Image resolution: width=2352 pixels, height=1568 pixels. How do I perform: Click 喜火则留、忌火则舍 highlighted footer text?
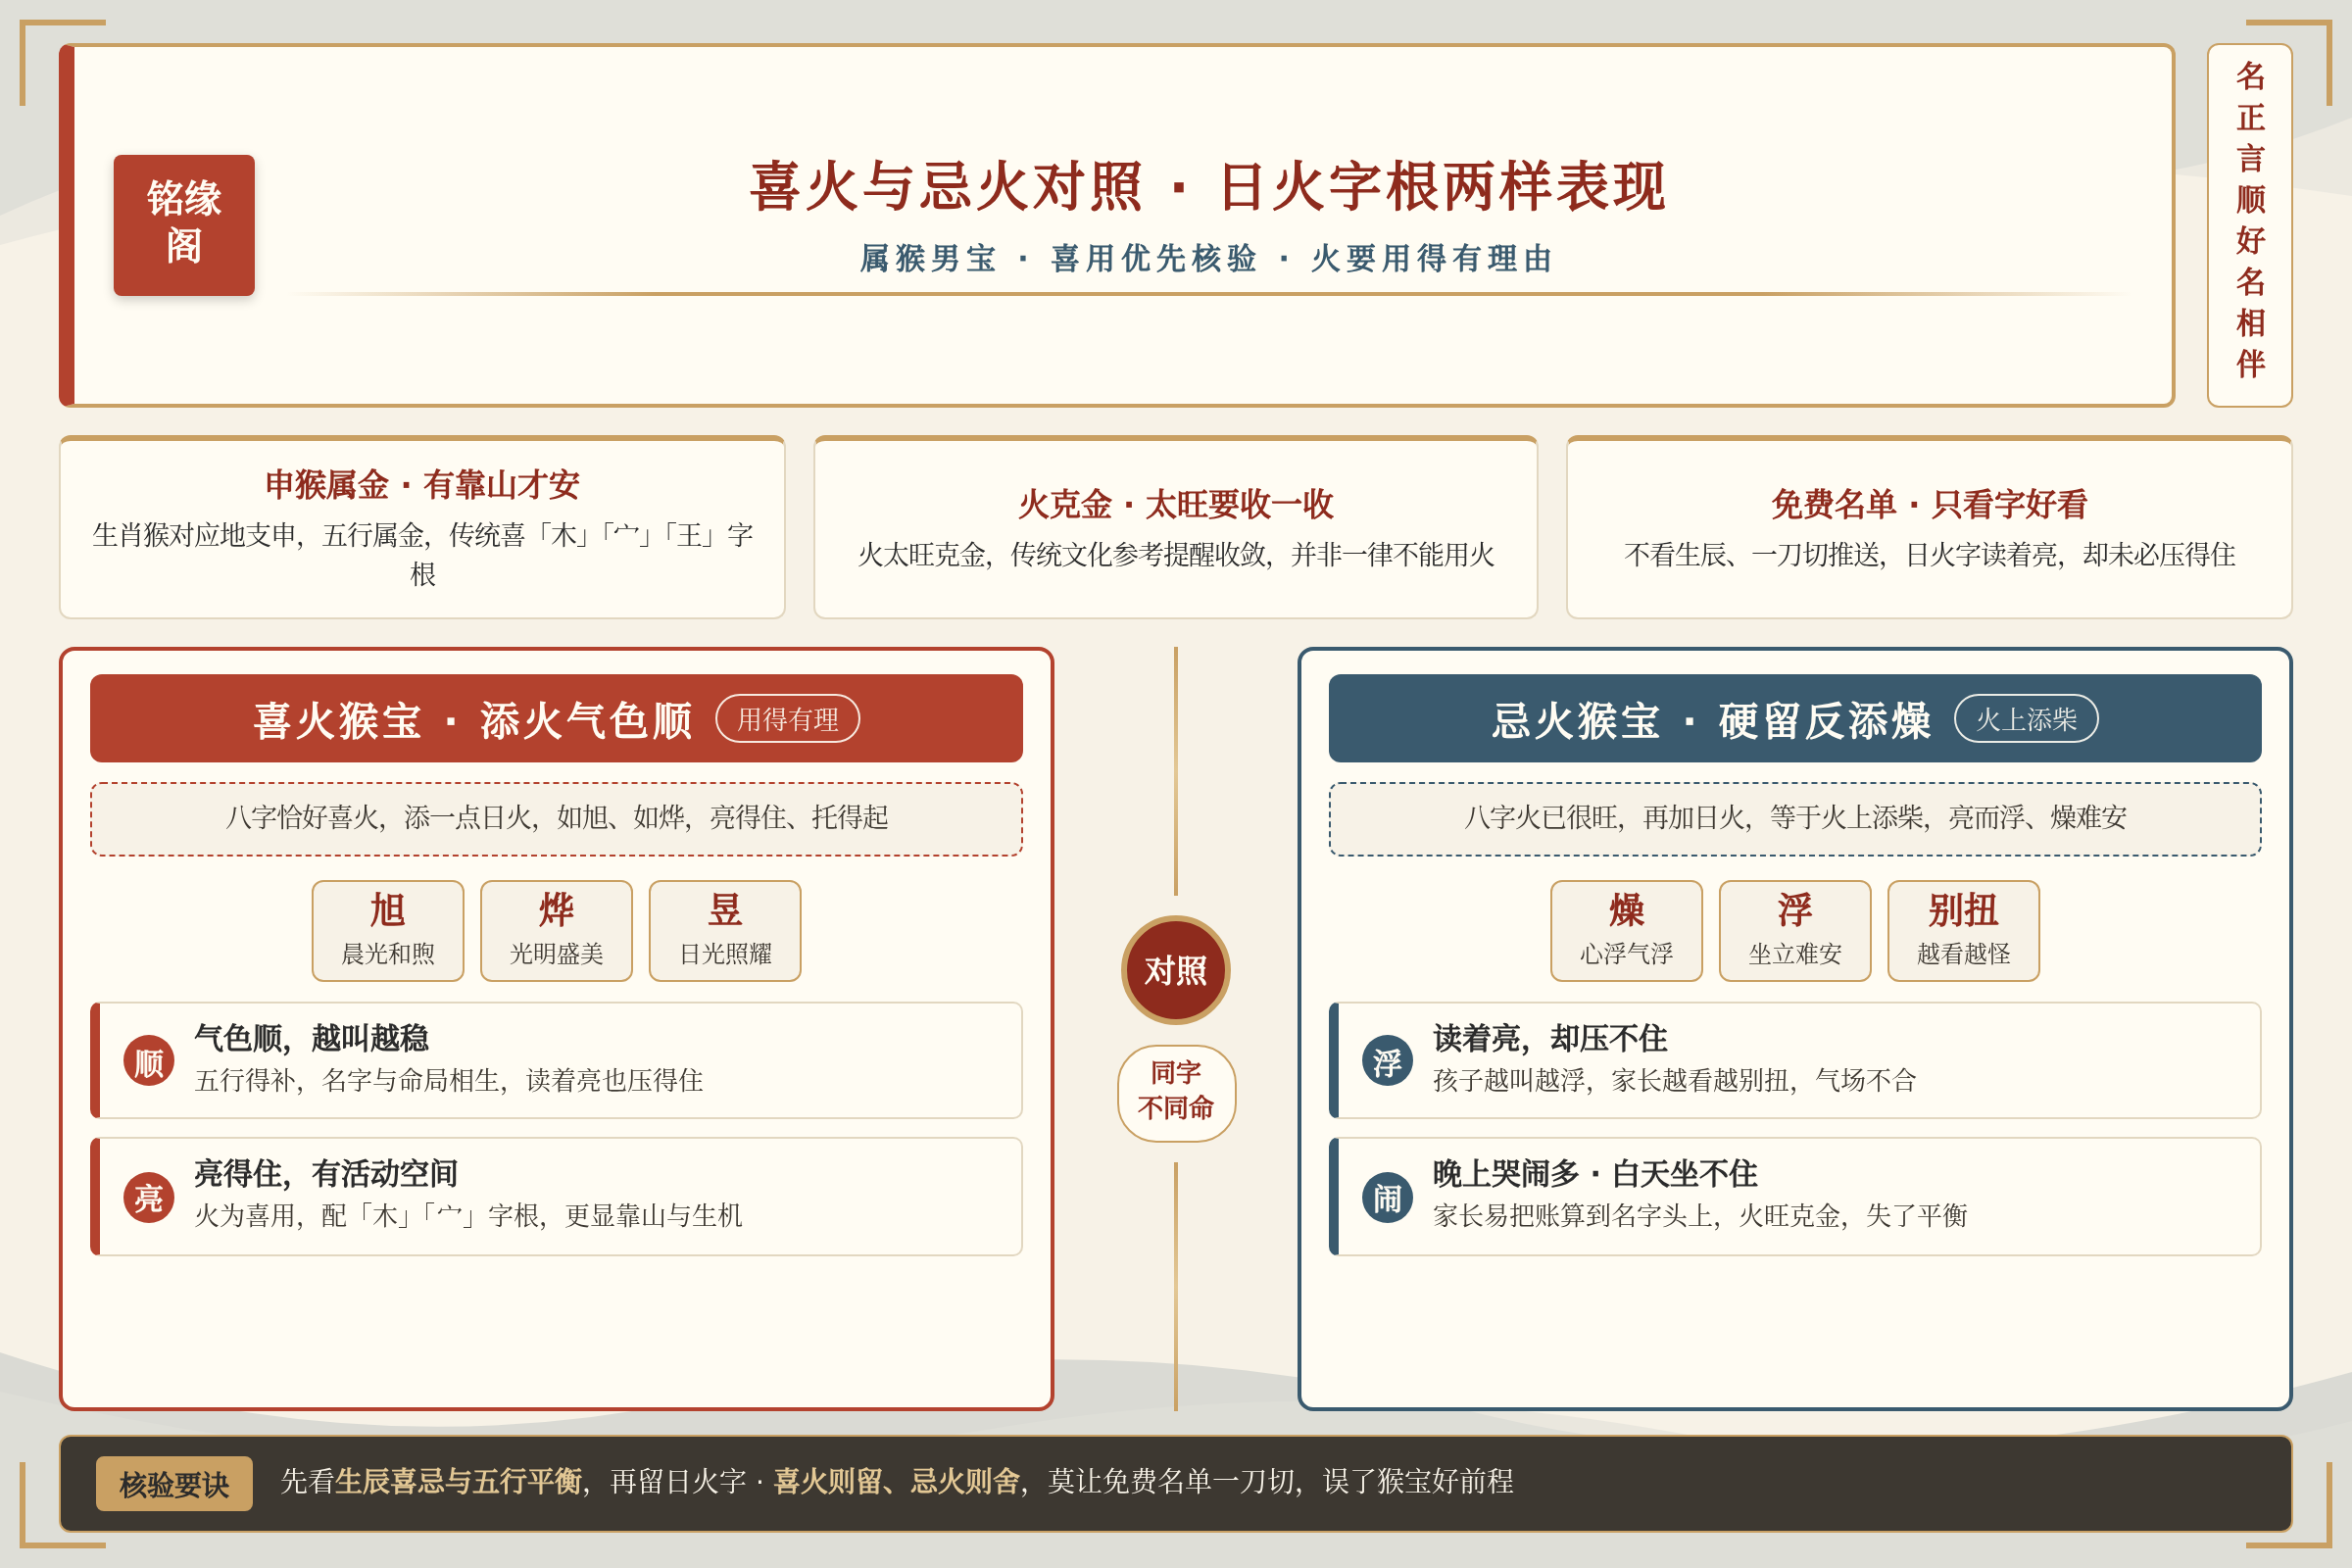tap(897, 1481)
